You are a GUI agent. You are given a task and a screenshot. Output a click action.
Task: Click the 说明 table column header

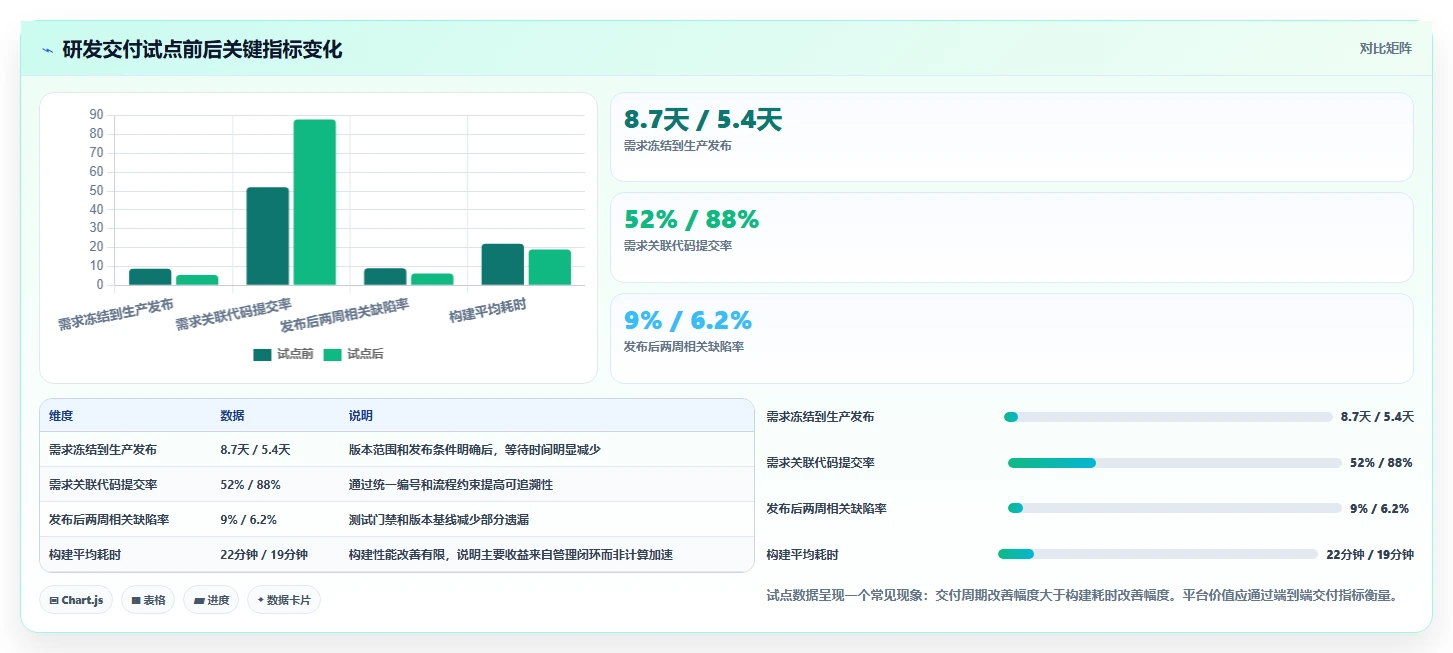pyautogui.click(x=361, y=416)
